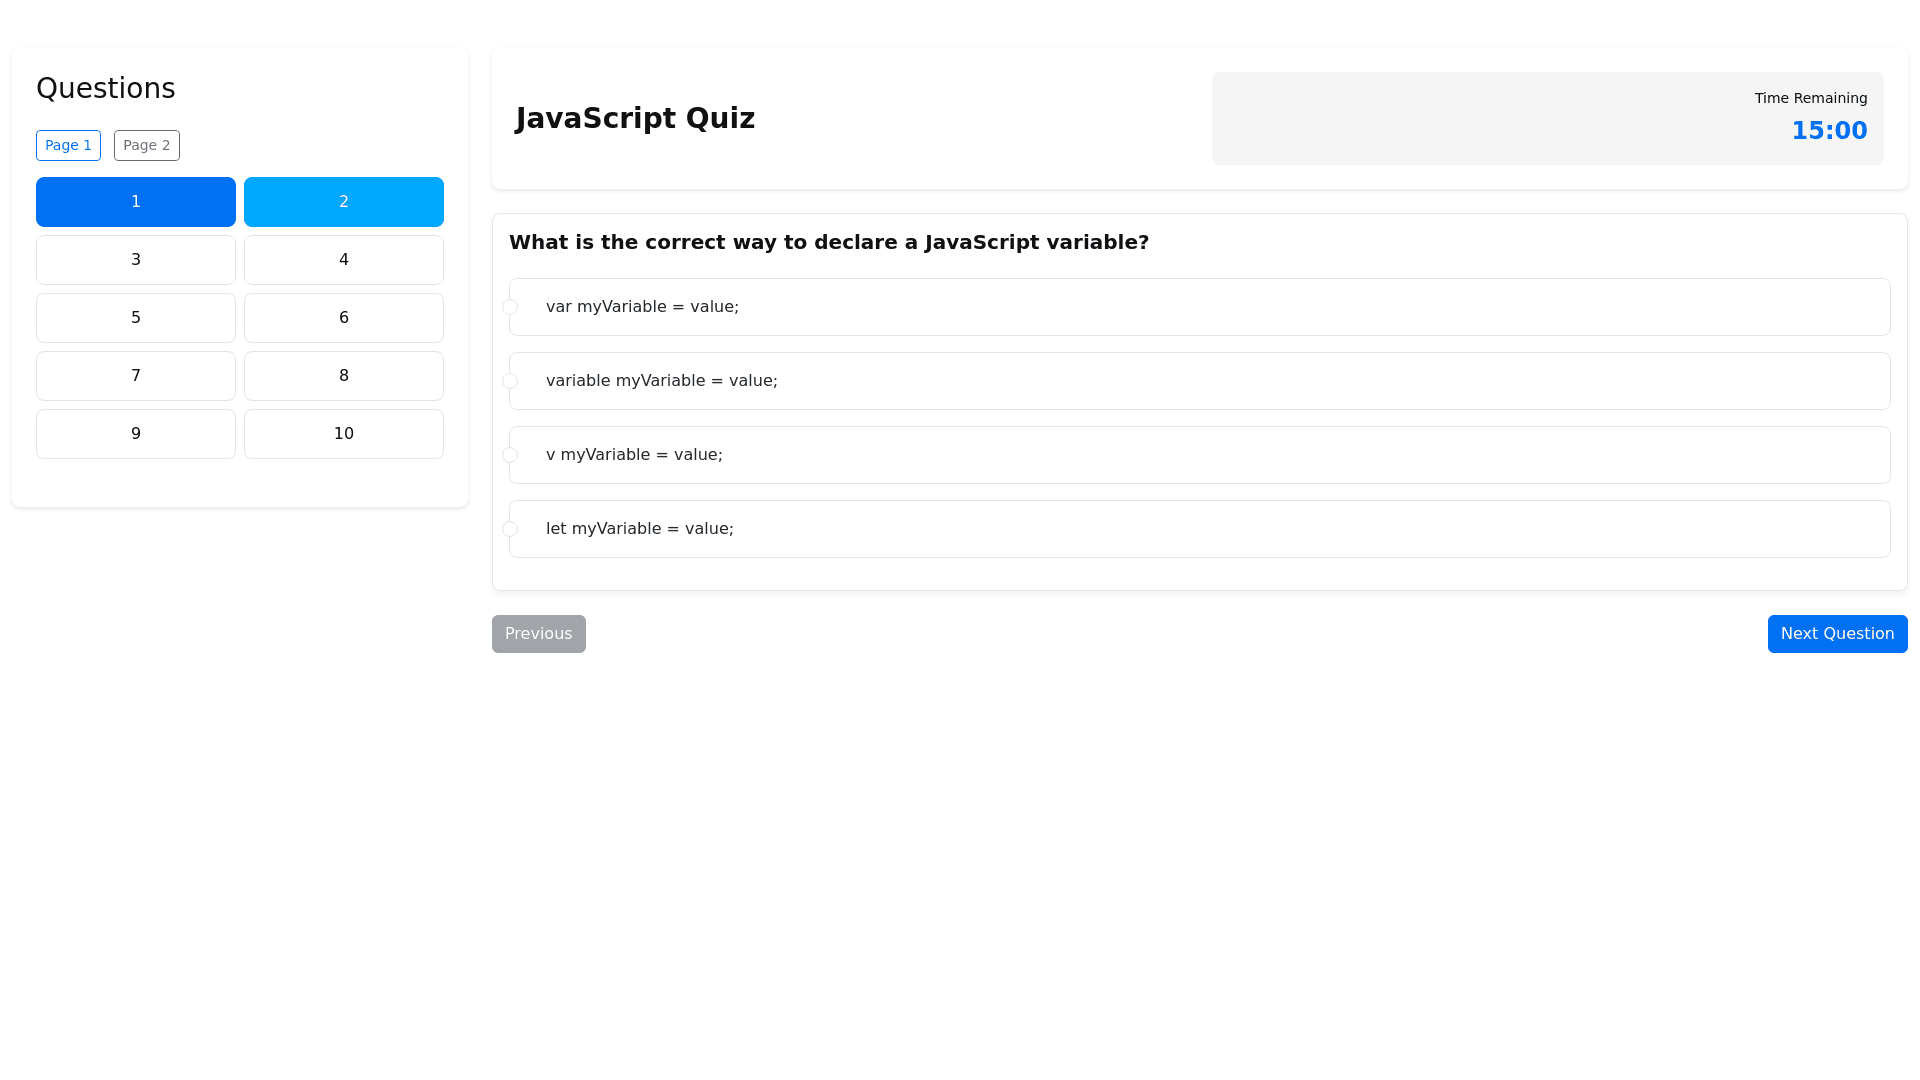Jump to question 10
The image size is (1920, 1080).
[x=344, y=434]
